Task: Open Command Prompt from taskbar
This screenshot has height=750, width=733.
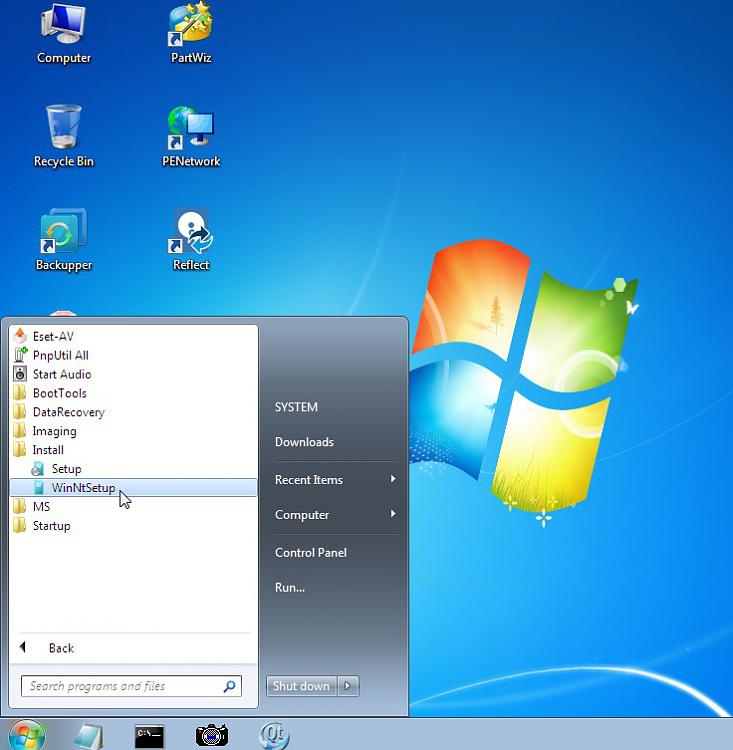Action: pos(149,737)
